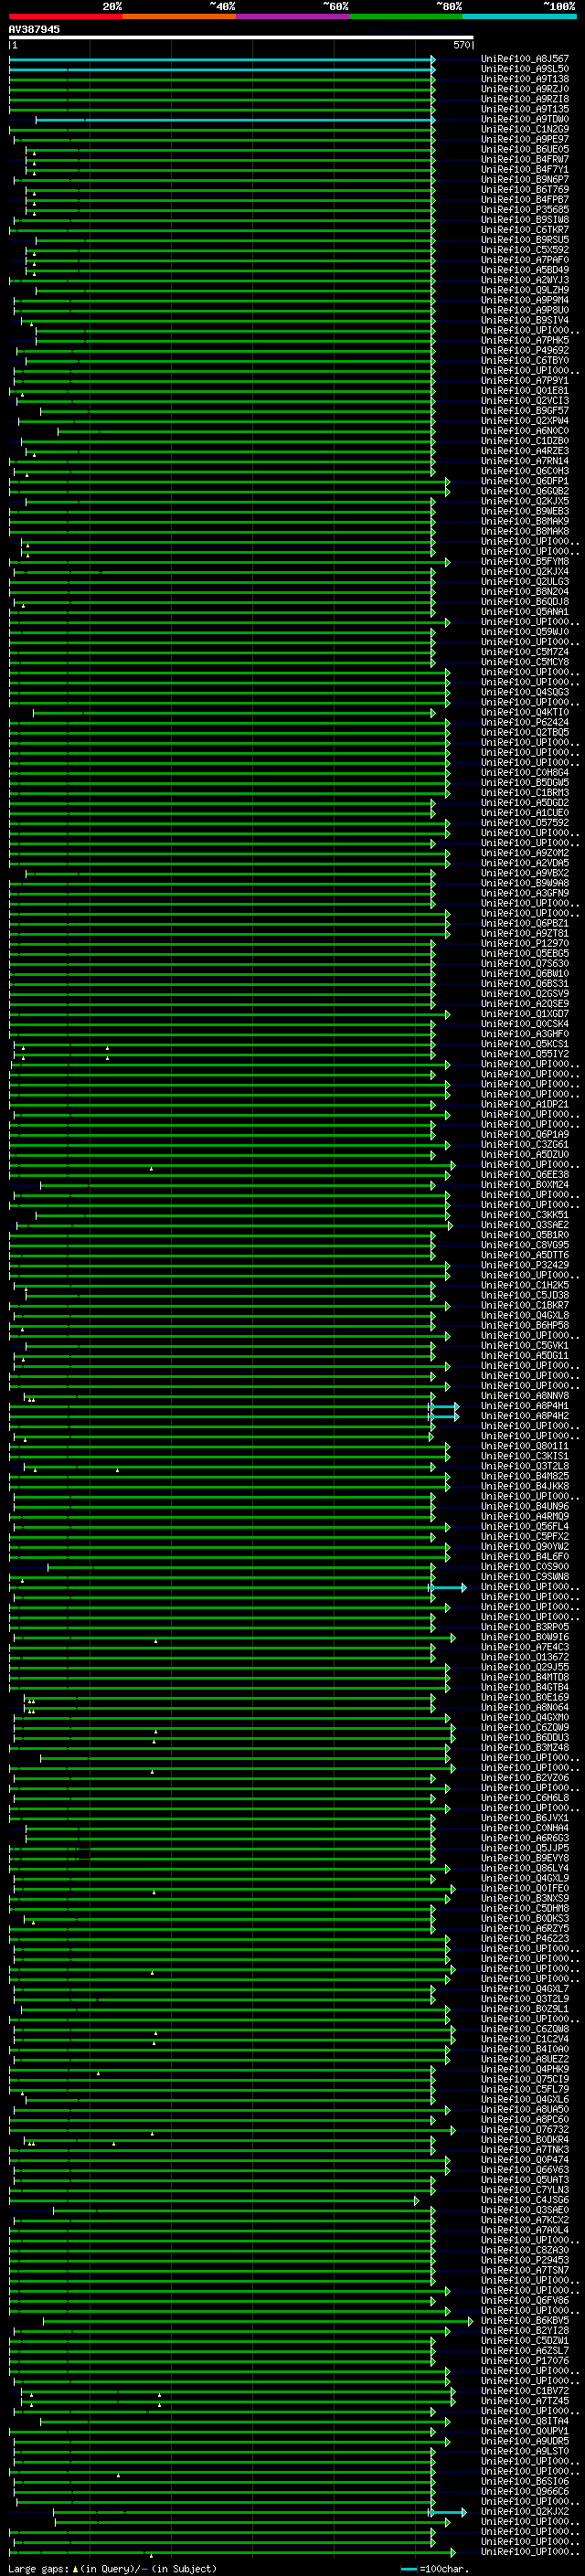Open hit UniRef100_C6TKR7
This screenshot has height=2576, width=585.
click(525, 230)
